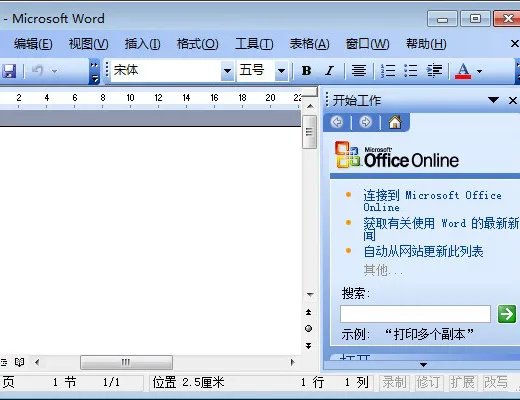This screenshot has height=400, width=520.
Task: Open 连接到 Microsoft Office Online link
Action: tap(432, 201)
